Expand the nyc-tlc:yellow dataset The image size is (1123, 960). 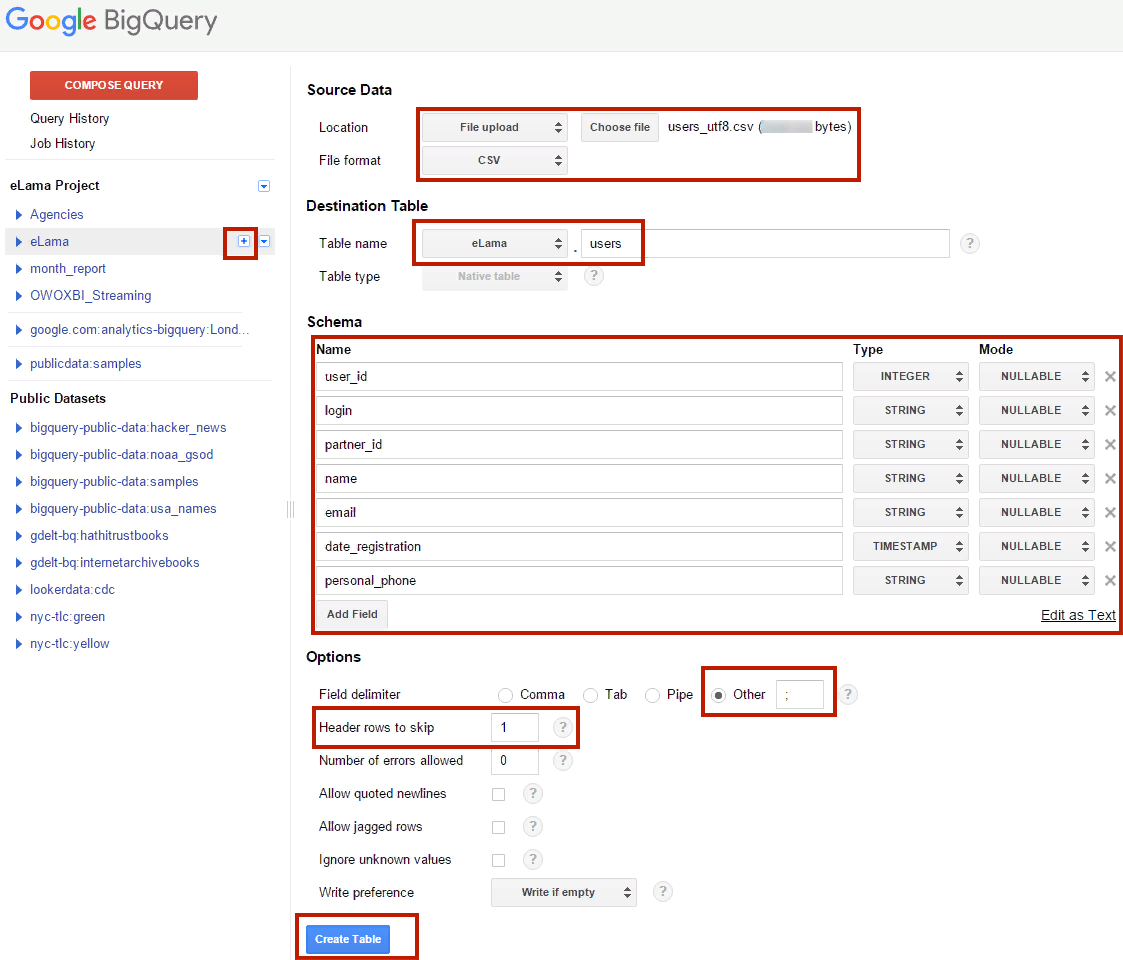[19, 644]
